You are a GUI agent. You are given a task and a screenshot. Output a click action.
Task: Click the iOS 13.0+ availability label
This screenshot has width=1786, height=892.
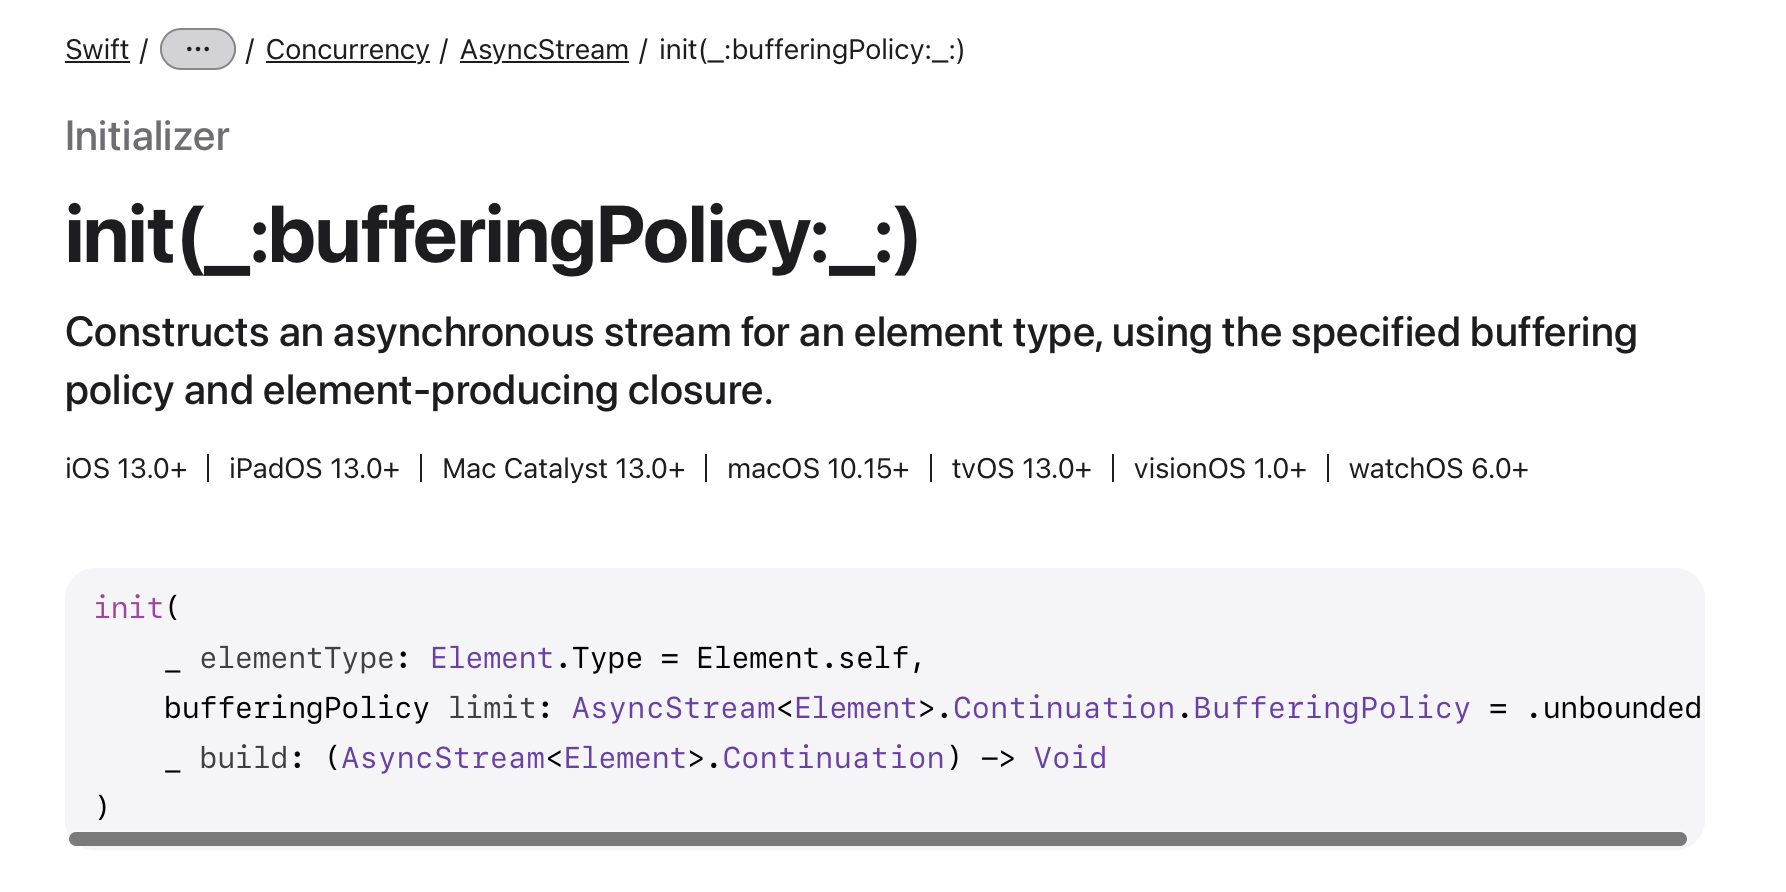tap(126, 468)
